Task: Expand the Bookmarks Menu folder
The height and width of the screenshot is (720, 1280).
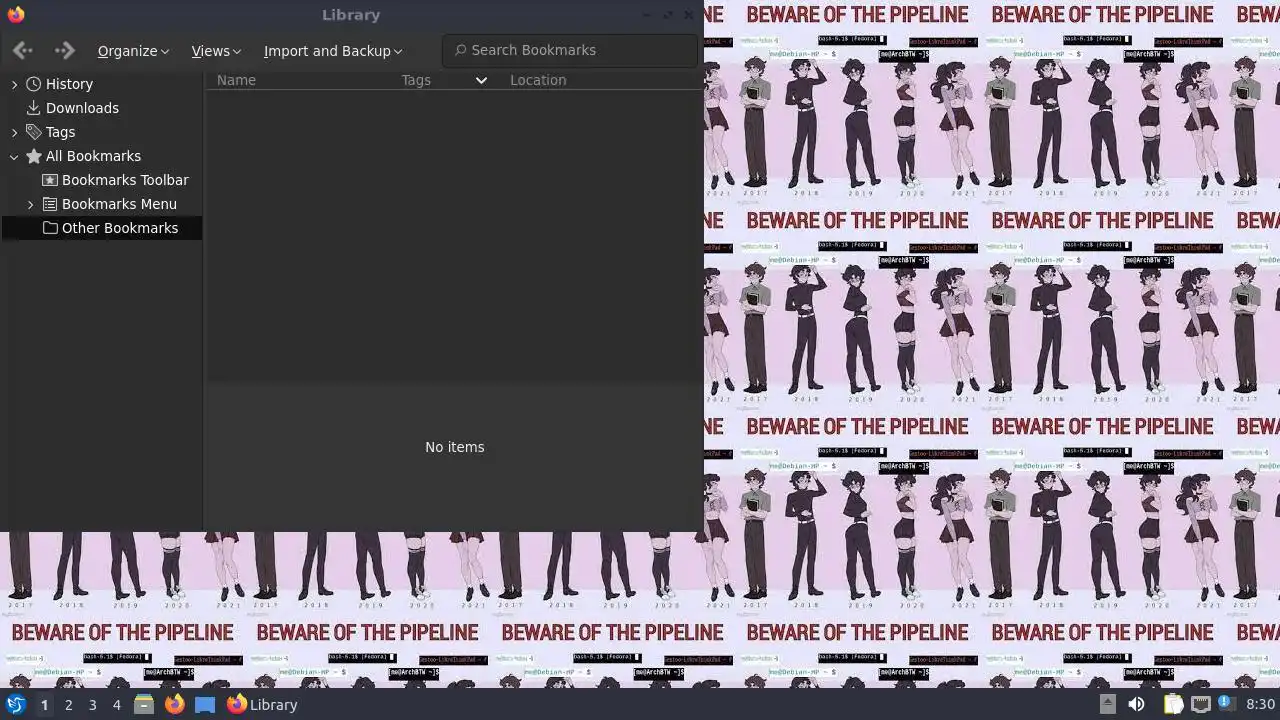Action: 30,204
